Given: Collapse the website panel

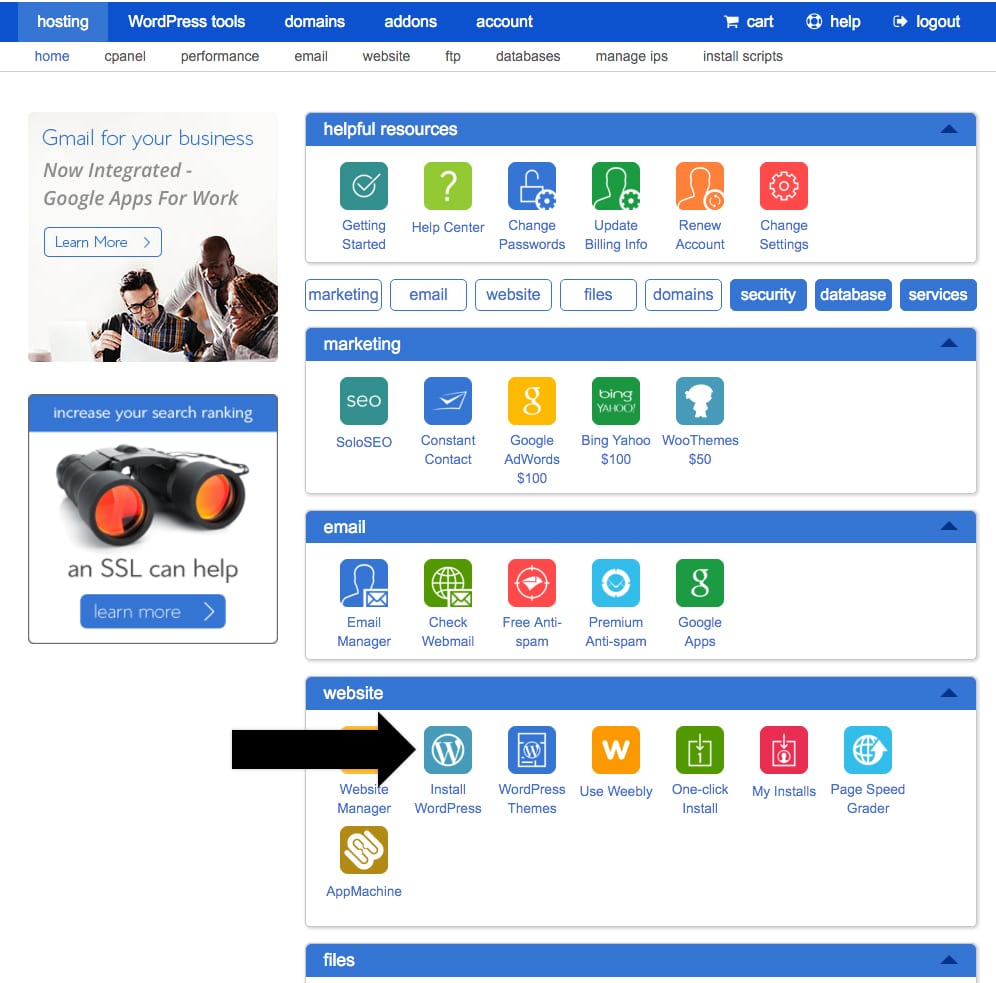Looking at the screenshot, I should 949,693.
